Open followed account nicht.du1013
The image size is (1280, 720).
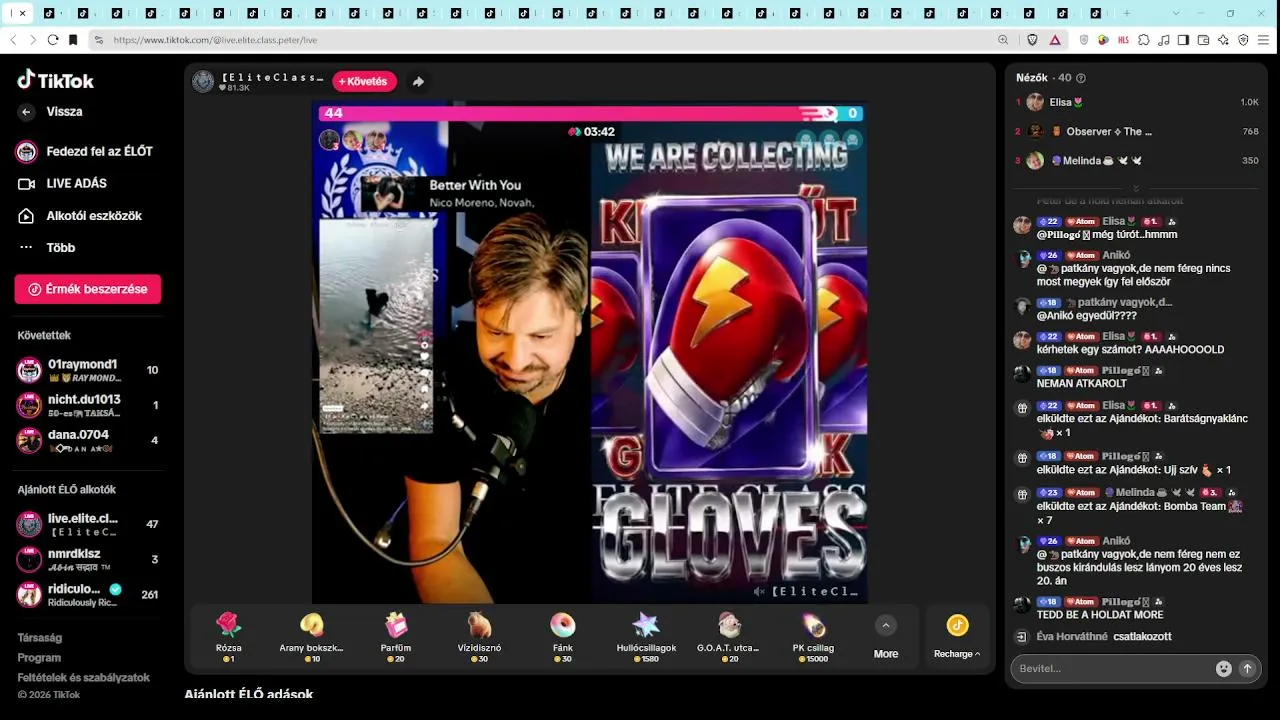click(x=88, y=405)
